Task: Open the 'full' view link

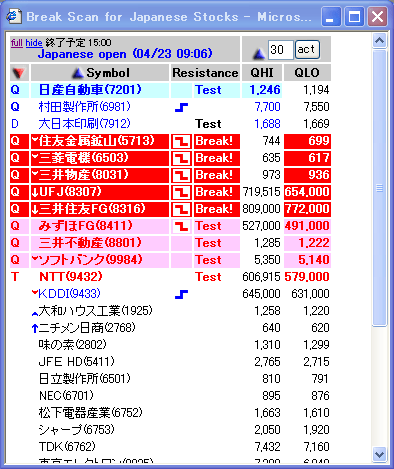Action: pyautogui.click(x=17, y=43)
